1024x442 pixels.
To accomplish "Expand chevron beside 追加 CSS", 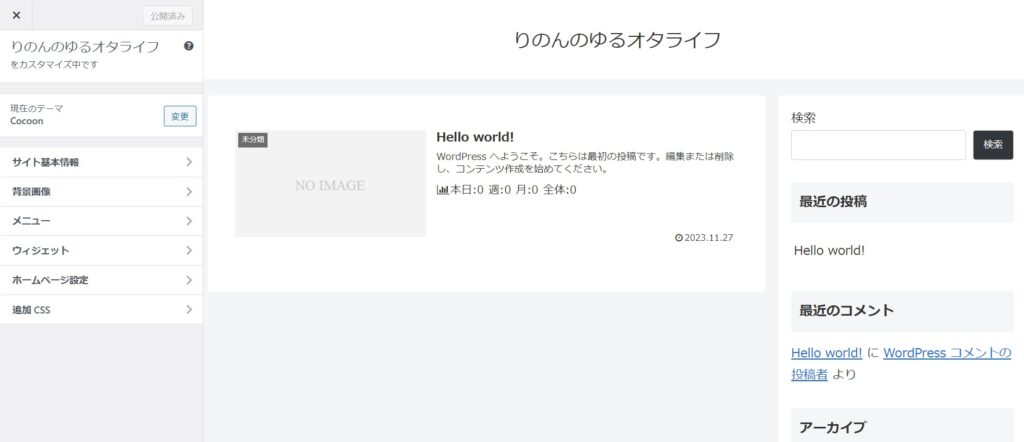I will [189, 309].
